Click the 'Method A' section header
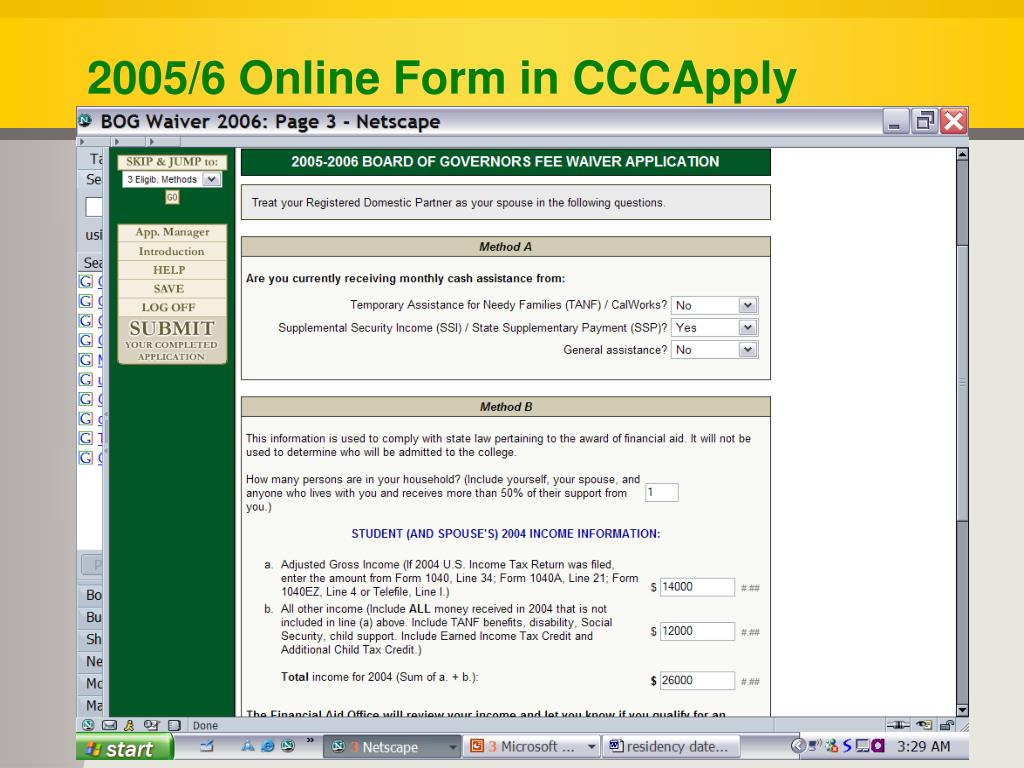The width and height of the screenshot is (1024, 768). point(505,247)
